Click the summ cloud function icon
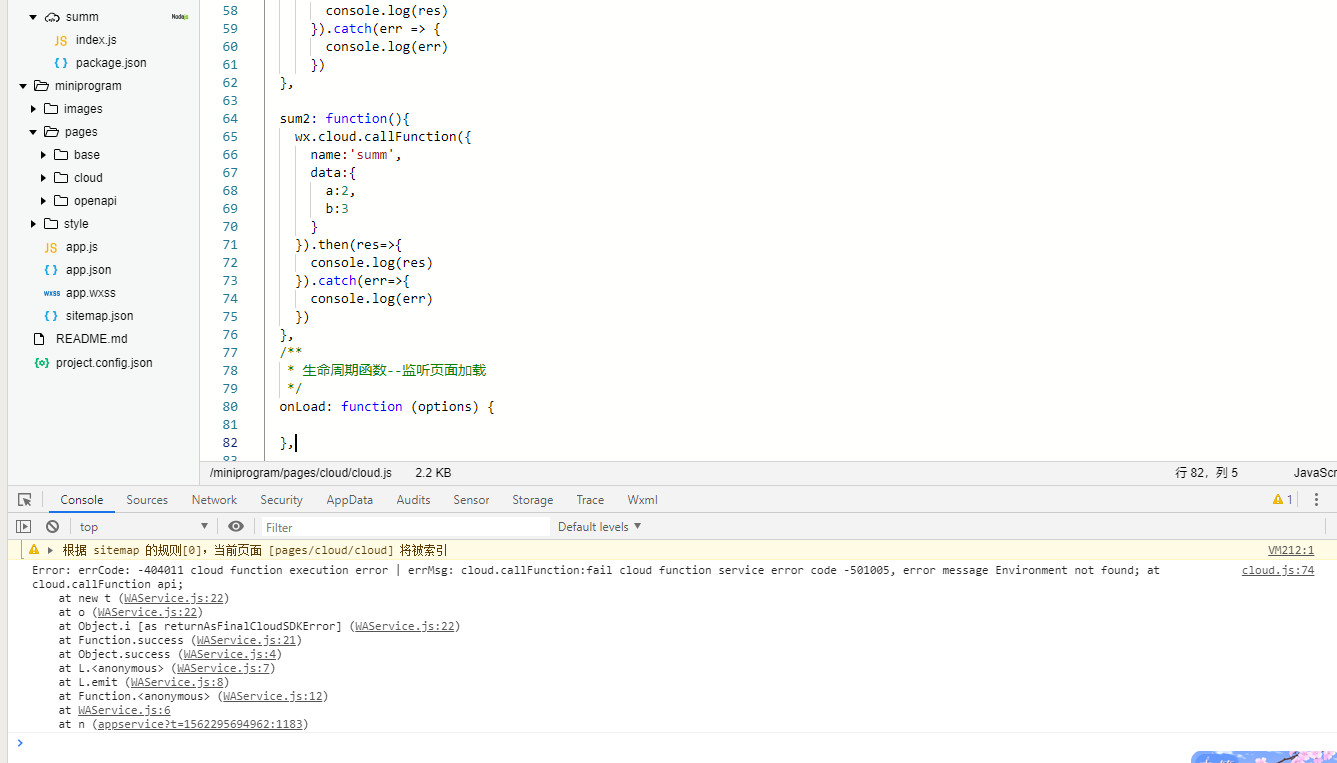This screenshot has width=1337, height=763. [52, 17]
